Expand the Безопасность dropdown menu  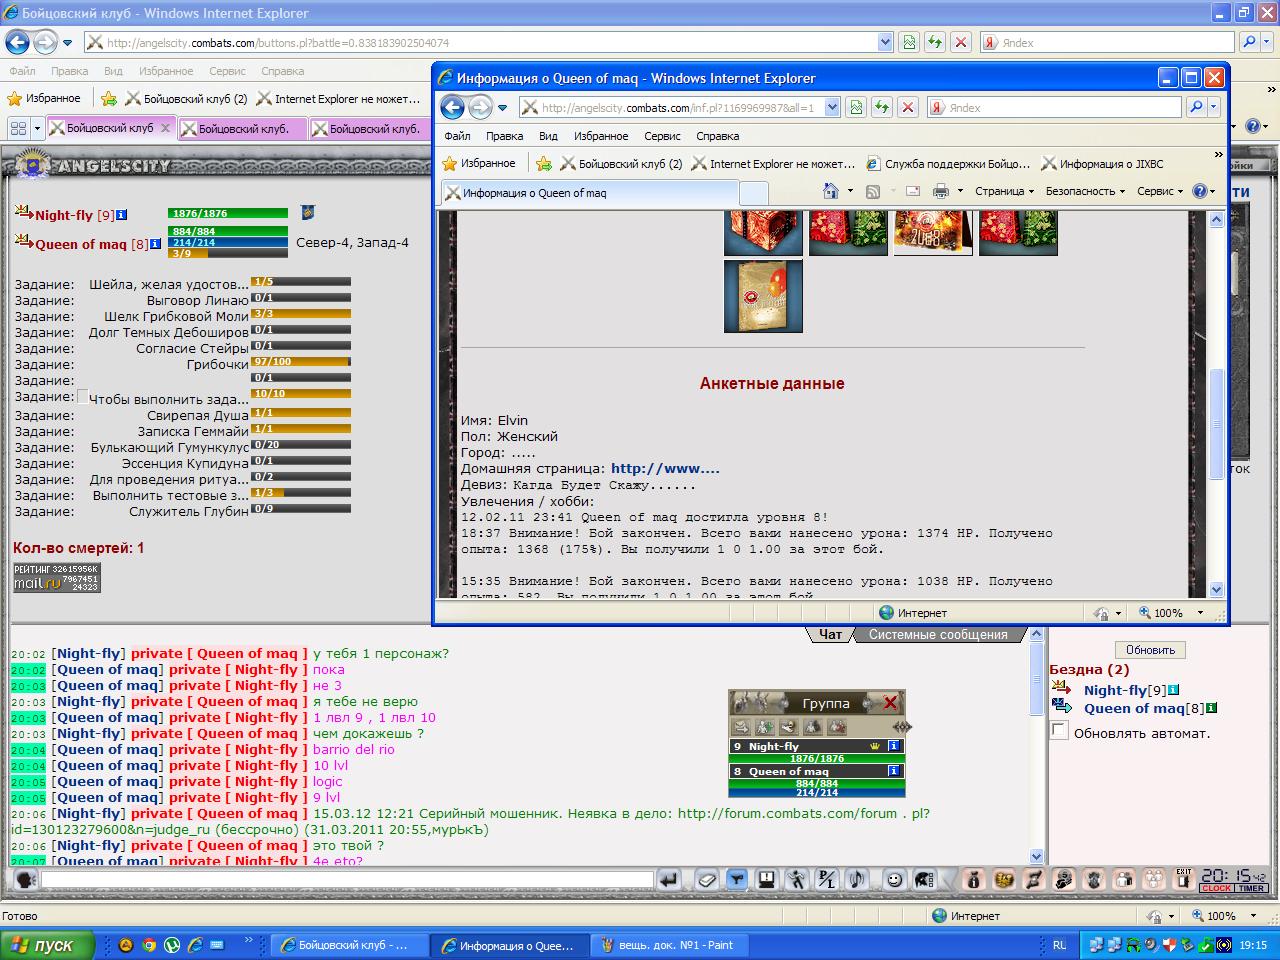coord(1085,191)
